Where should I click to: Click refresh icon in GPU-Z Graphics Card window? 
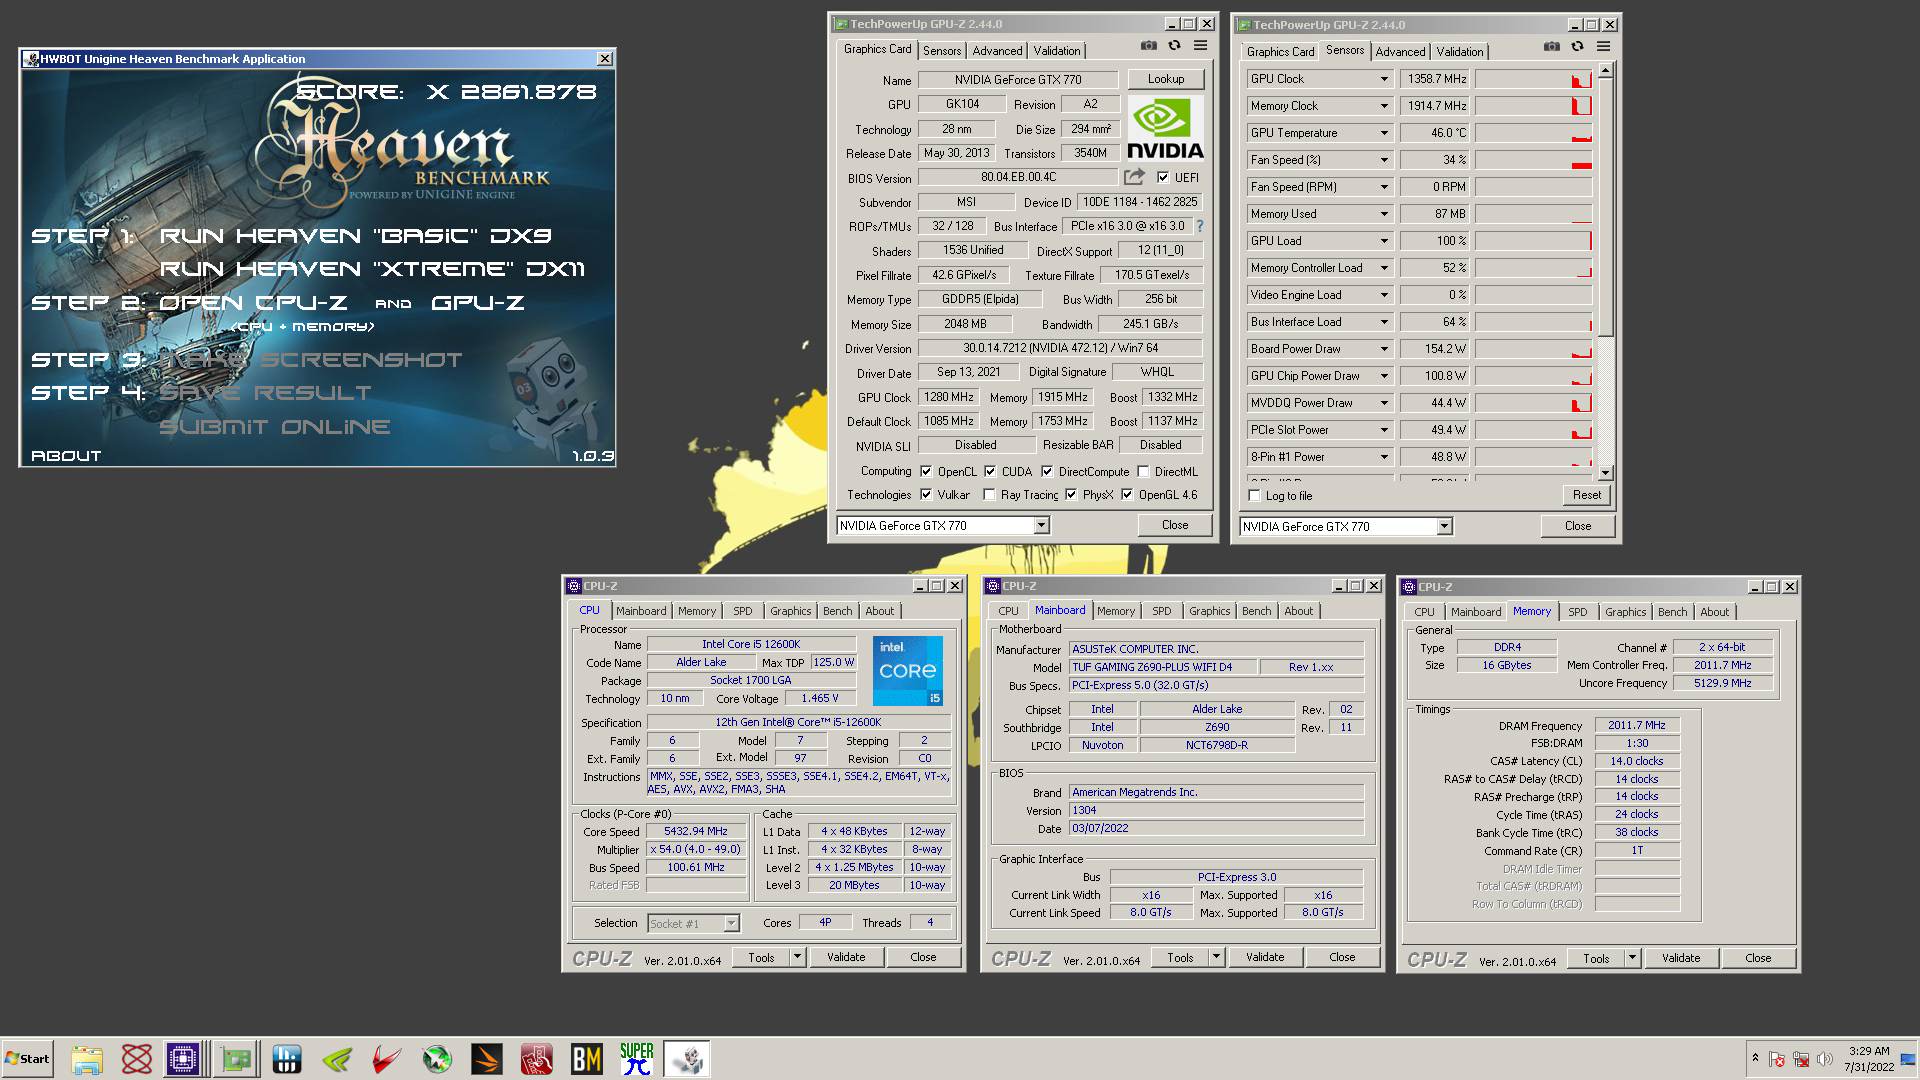pos(1174,46)
